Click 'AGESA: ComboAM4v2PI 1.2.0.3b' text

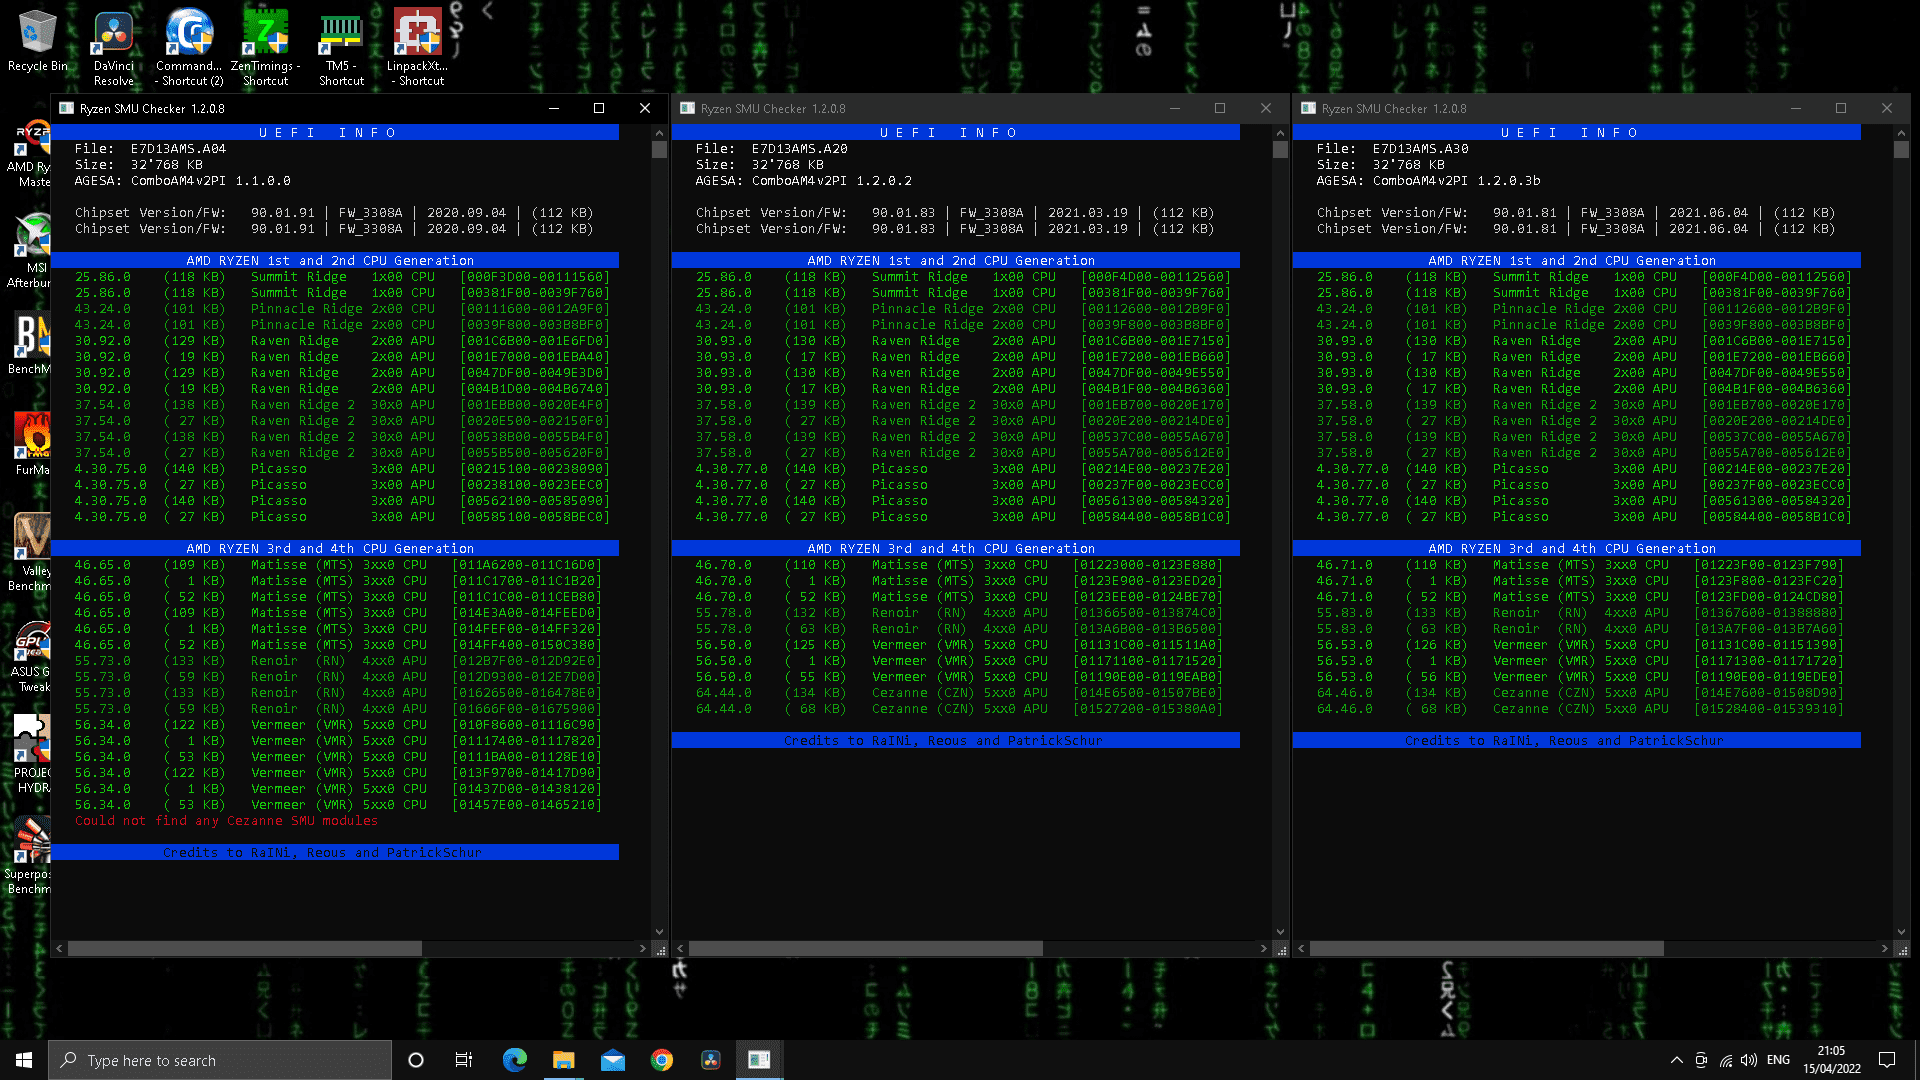[x=1429, y=181]
